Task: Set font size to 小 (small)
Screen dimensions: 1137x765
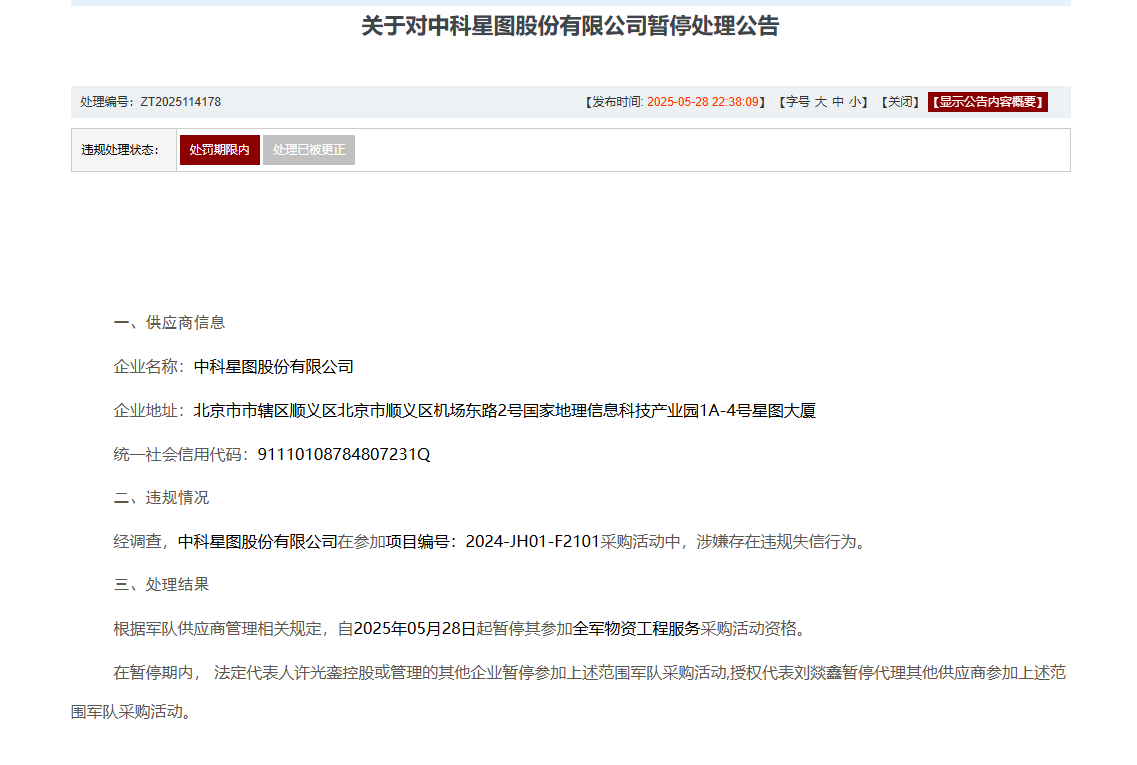Action: [855, 102]
